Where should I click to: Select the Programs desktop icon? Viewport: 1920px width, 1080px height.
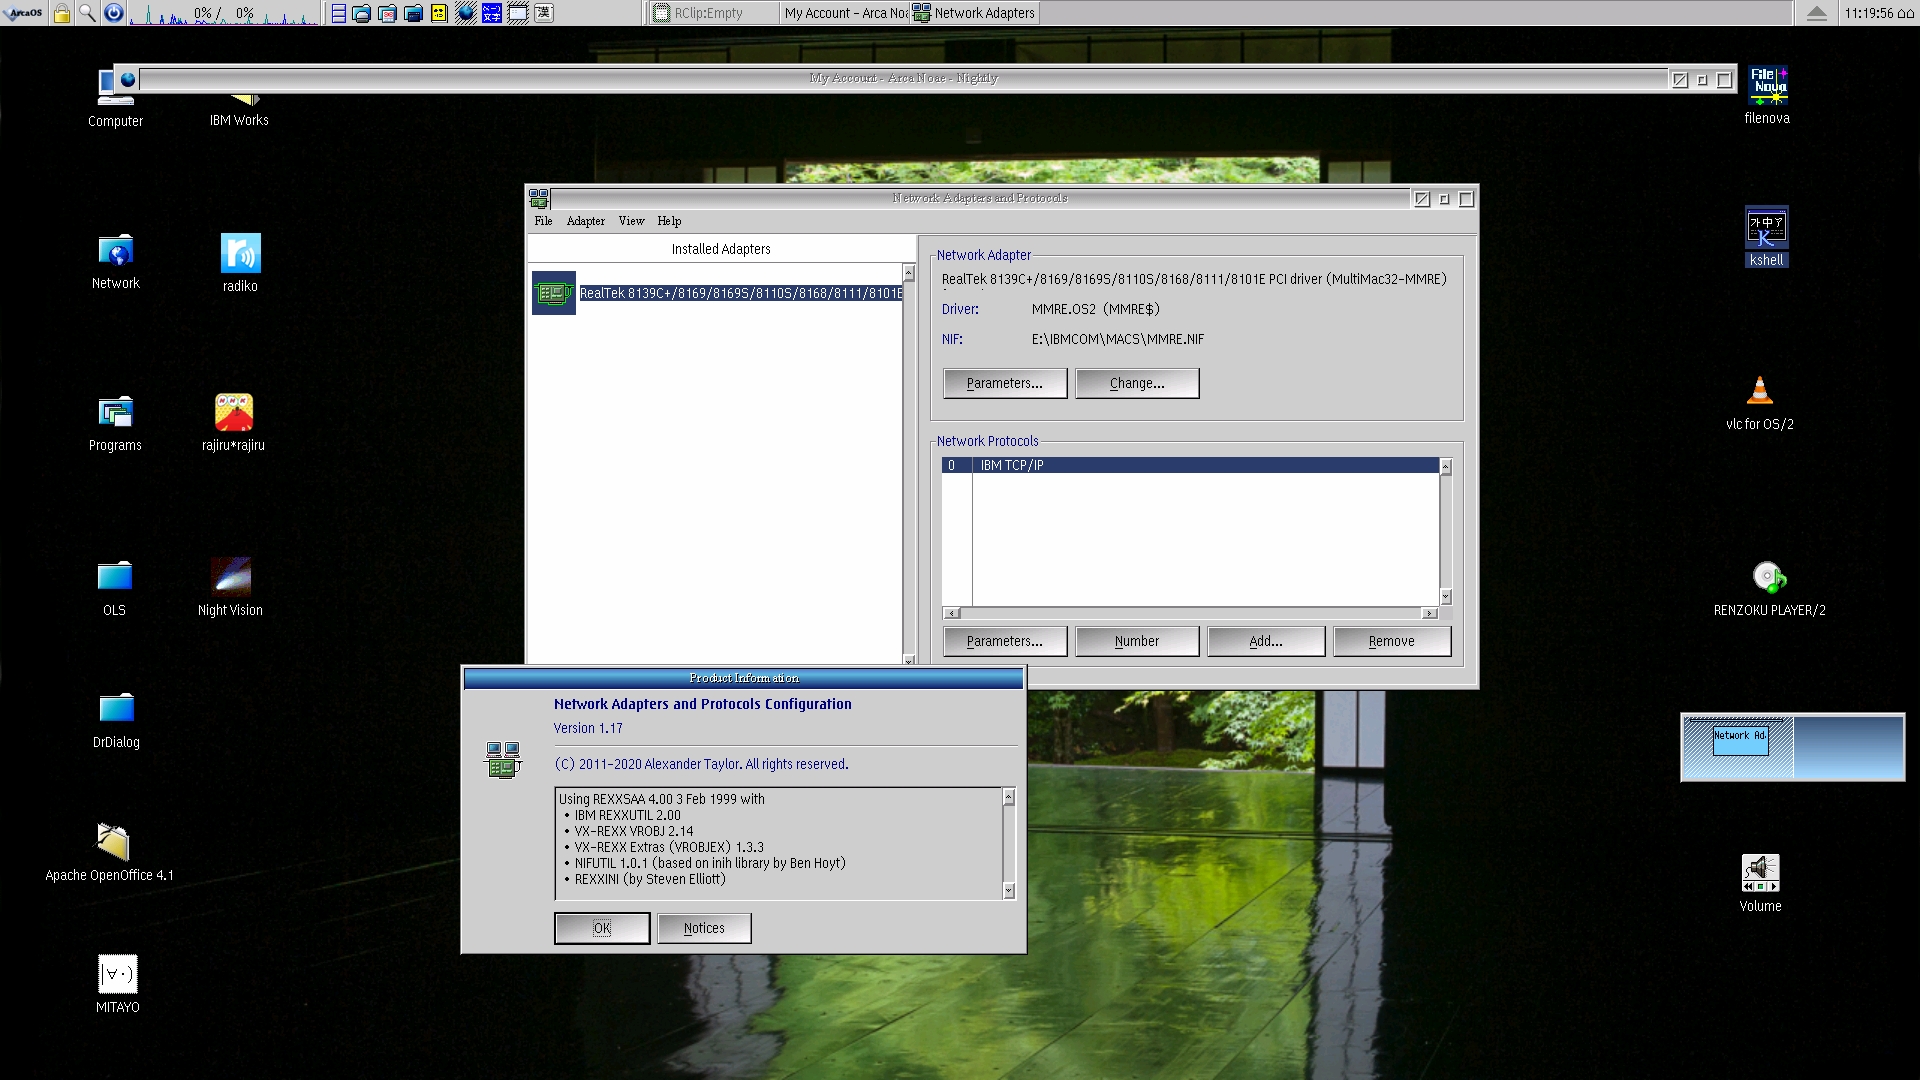click(115, 424)
